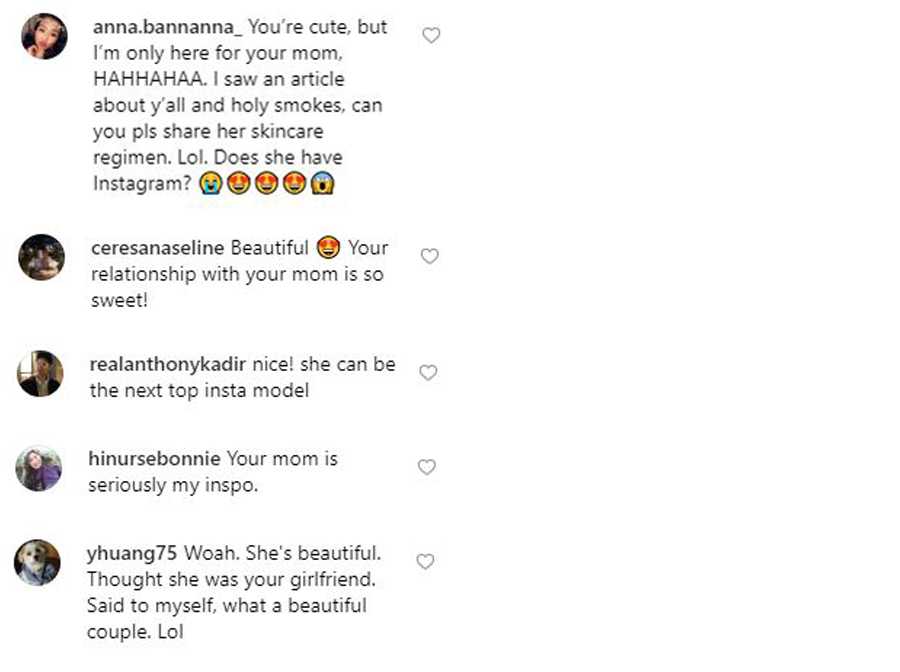Viewport: 900px width, 672px height.
Task: Open ceresanaseline's profile picture
Action: click(42, 257)
